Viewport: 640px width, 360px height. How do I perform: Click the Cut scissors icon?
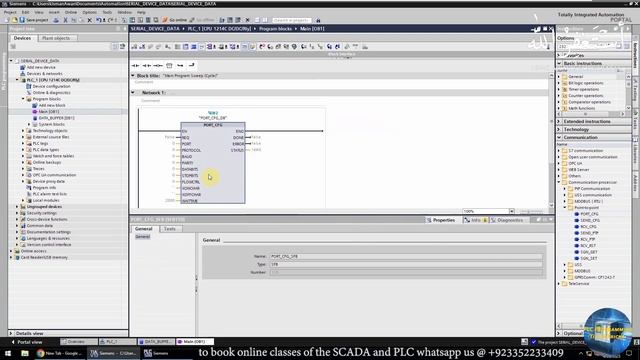point(65,20)
